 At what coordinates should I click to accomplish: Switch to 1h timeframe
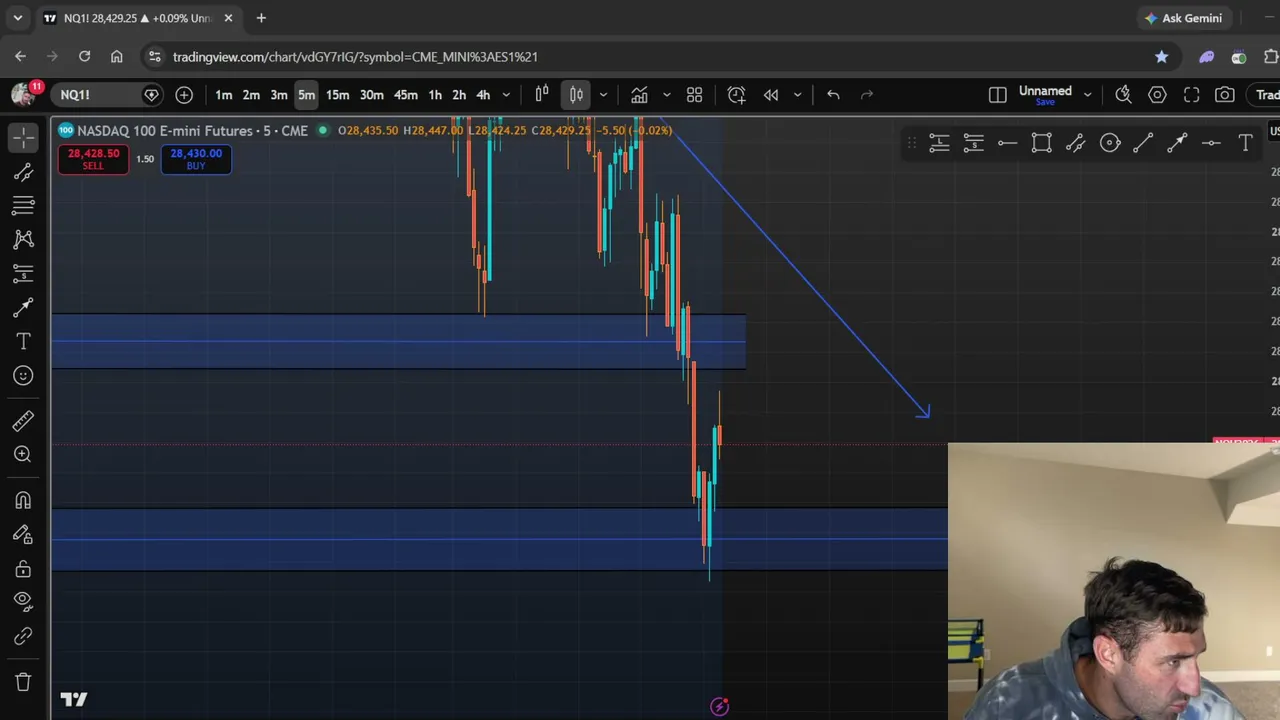pos(435,95)
